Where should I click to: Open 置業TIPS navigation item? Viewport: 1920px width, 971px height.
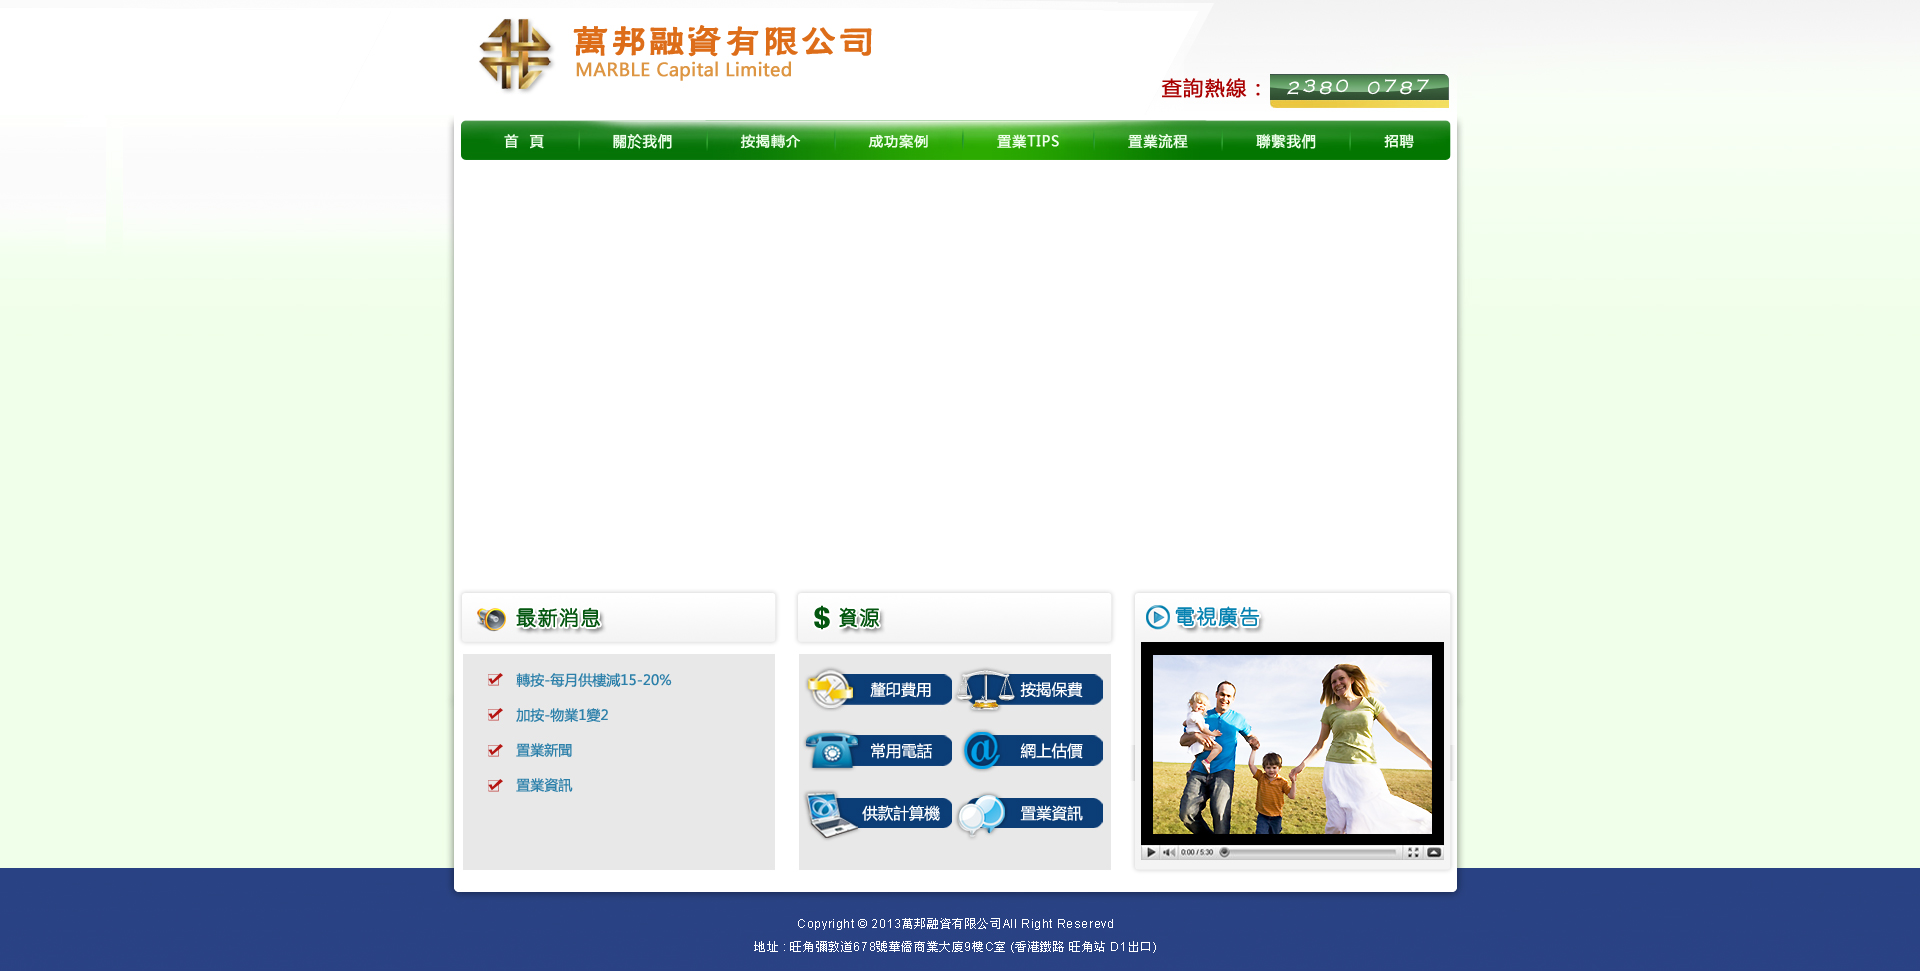[1027, 142]
